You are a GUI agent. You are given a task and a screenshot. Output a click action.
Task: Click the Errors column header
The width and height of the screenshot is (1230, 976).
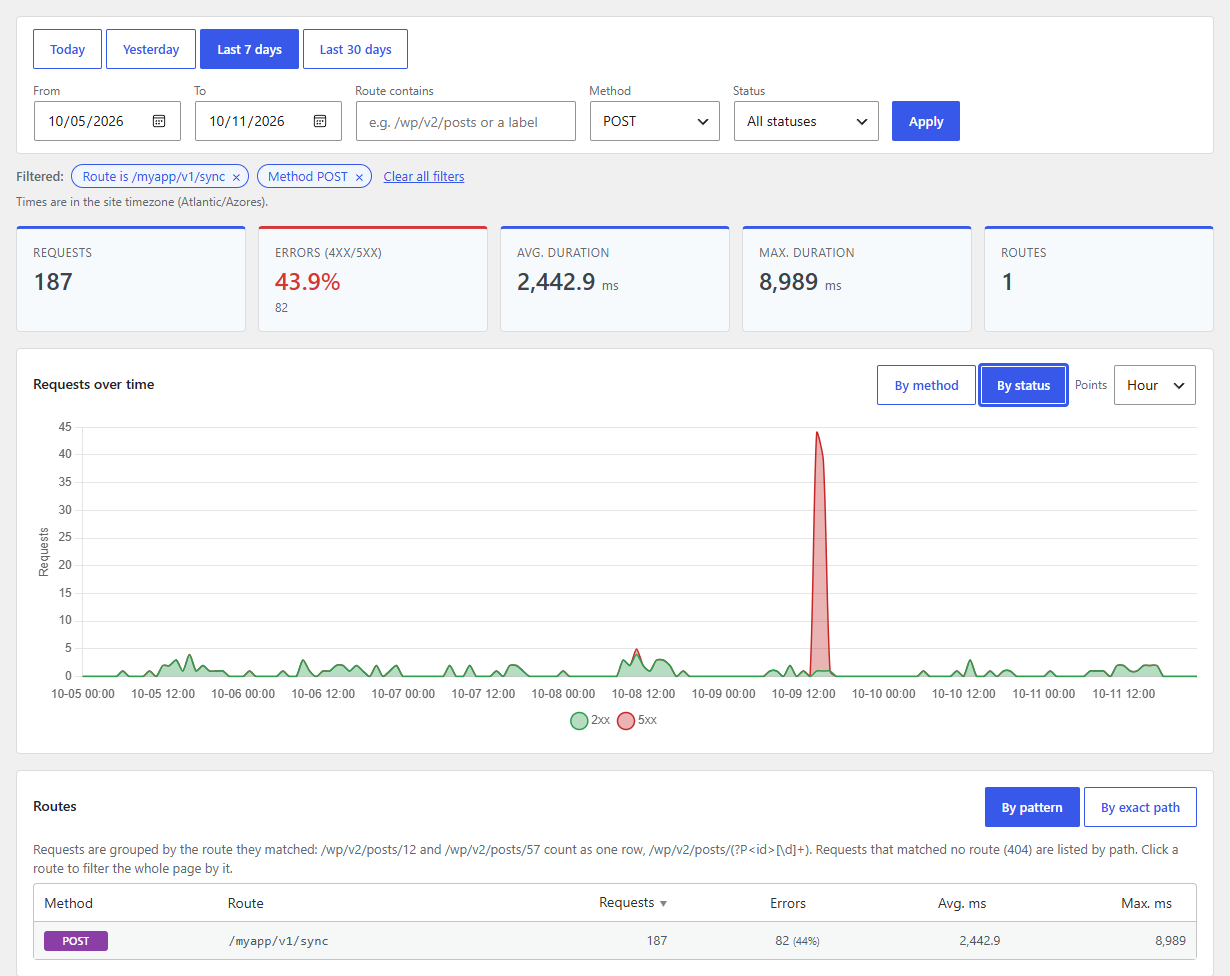pyautogui.click(x=787, y=903)
